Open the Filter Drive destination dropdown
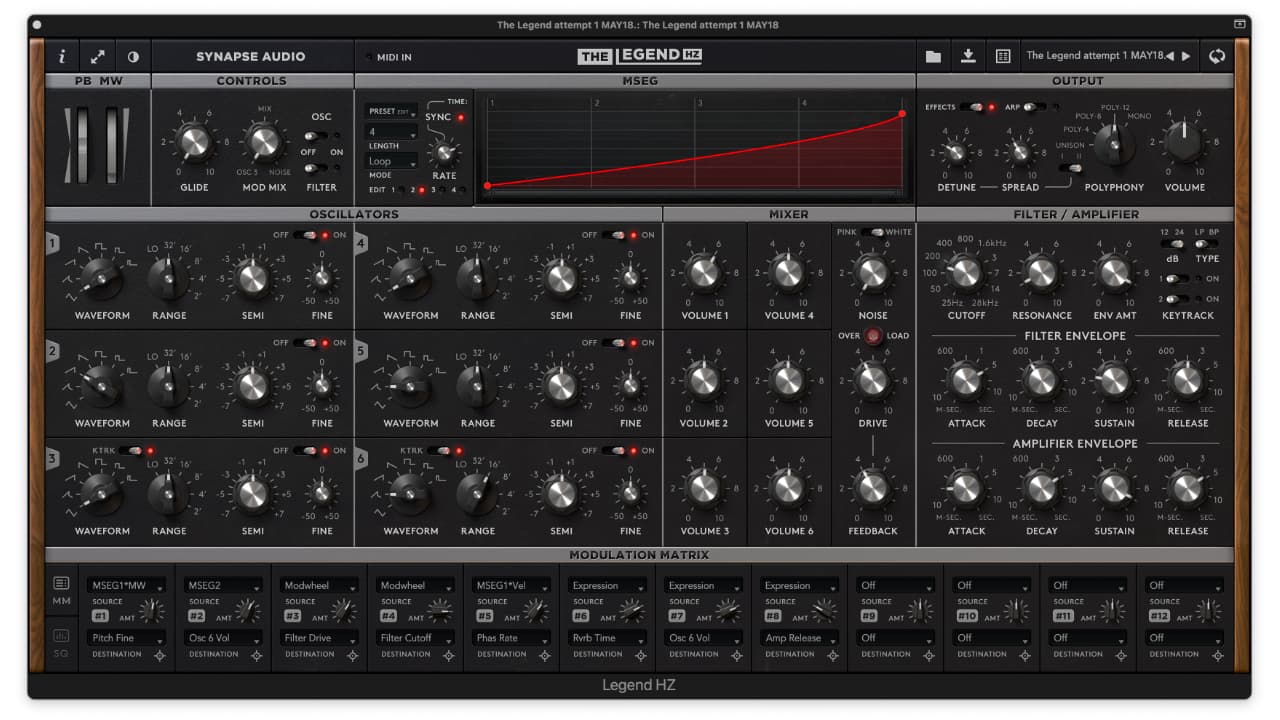 coord(318,638)
